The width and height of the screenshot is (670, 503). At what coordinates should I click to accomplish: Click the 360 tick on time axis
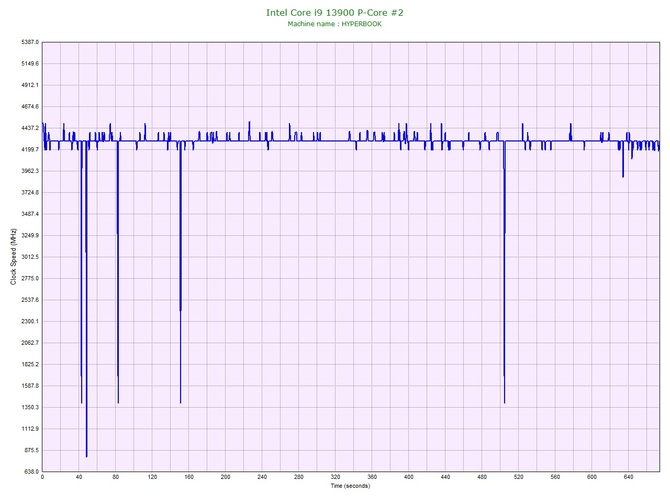pyautogui.click(x=372, y=477)
